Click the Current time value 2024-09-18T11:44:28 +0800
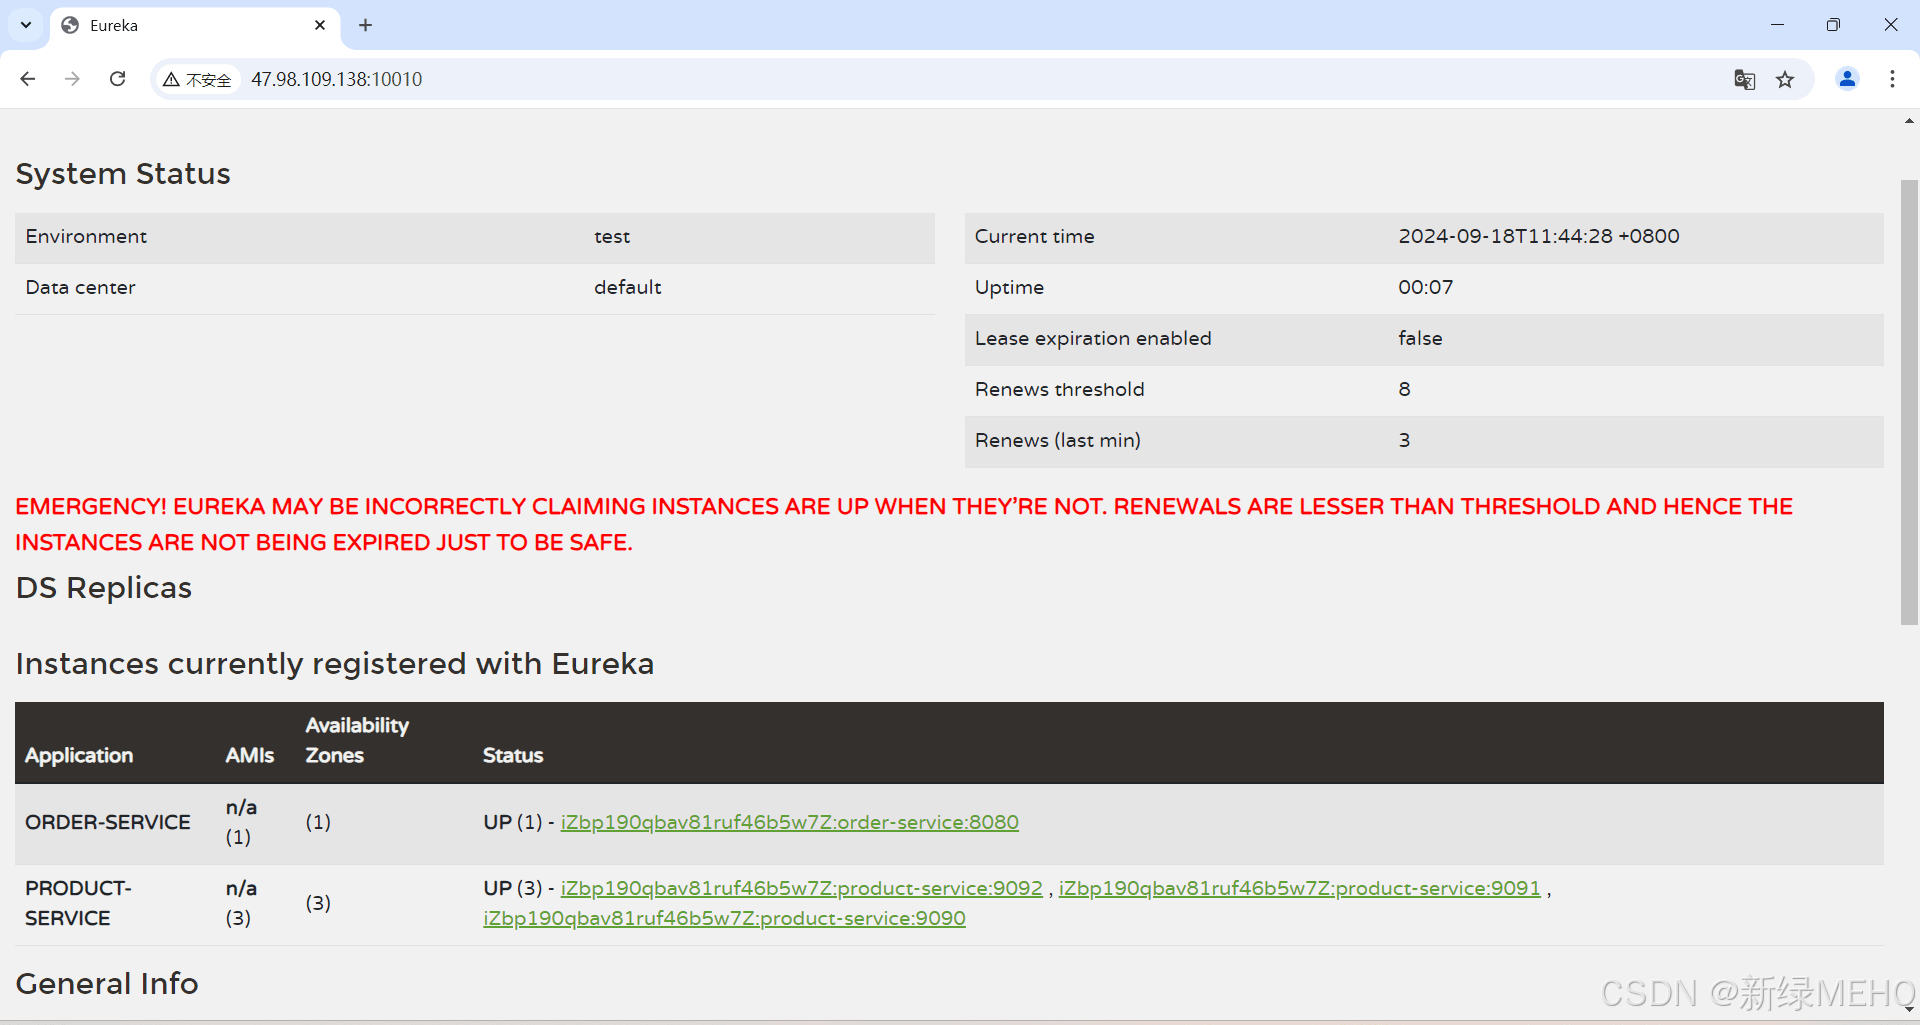This screenshot has height=1025, width=1920. point(1538,236)
